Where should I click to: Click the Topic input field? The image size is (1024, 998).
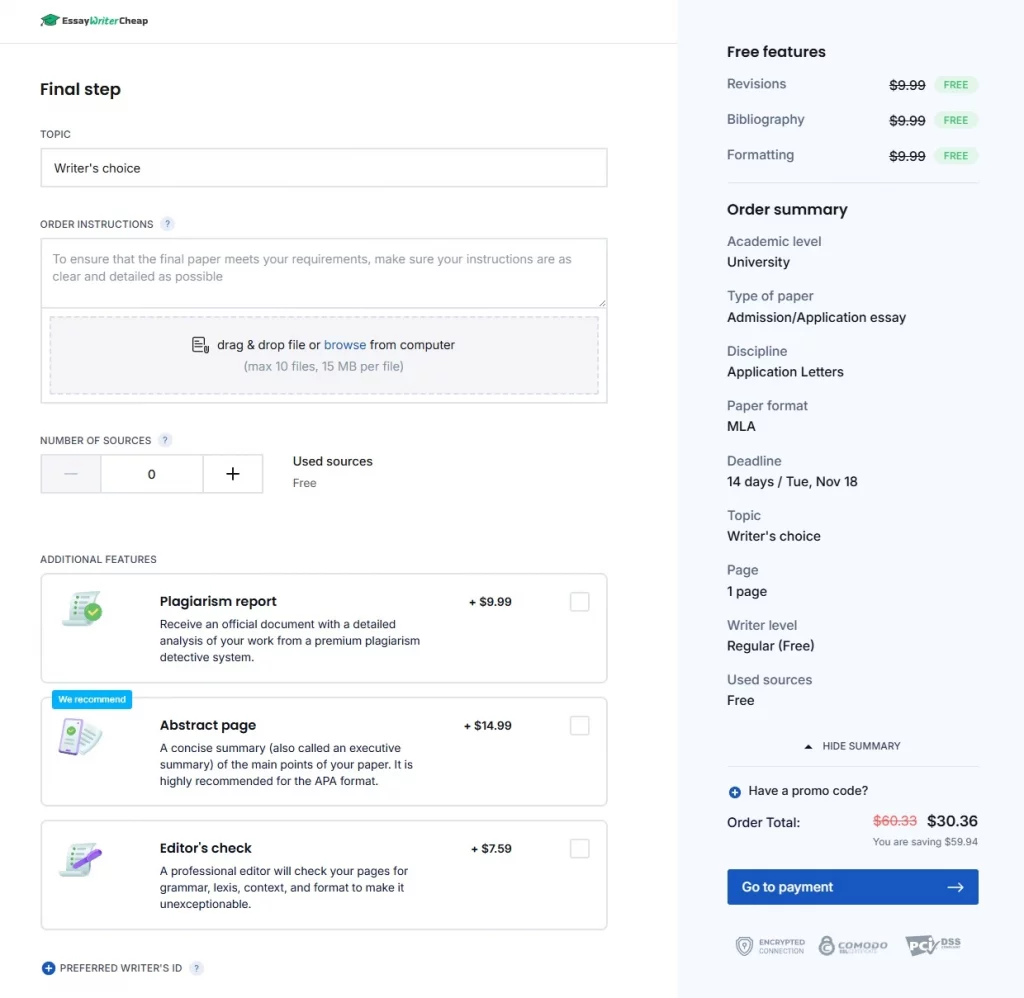pos(323,168)
